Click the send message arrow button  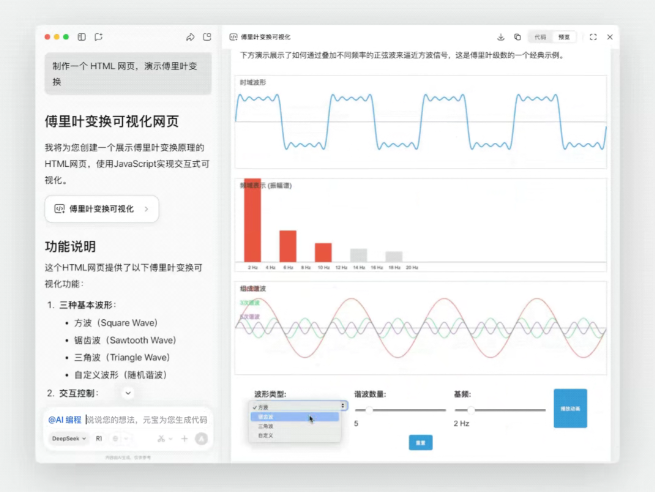pos(201,439)
